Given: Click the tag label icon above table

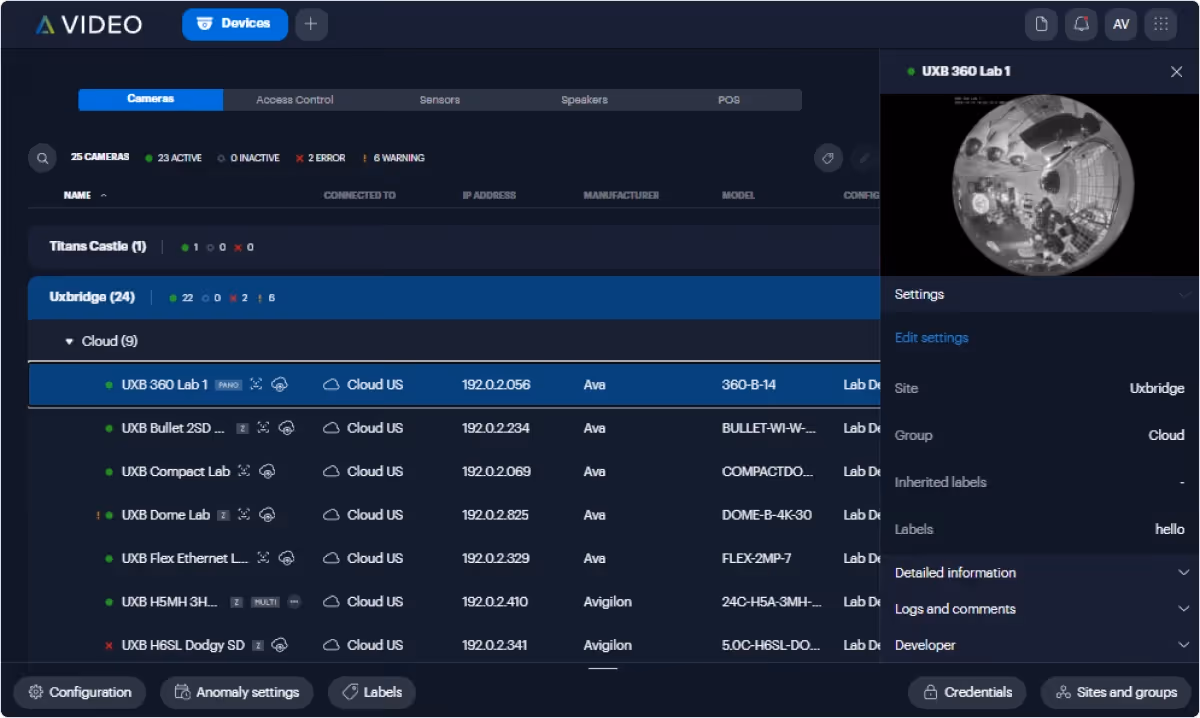Looking at the screenshot, I should [828, 158].
